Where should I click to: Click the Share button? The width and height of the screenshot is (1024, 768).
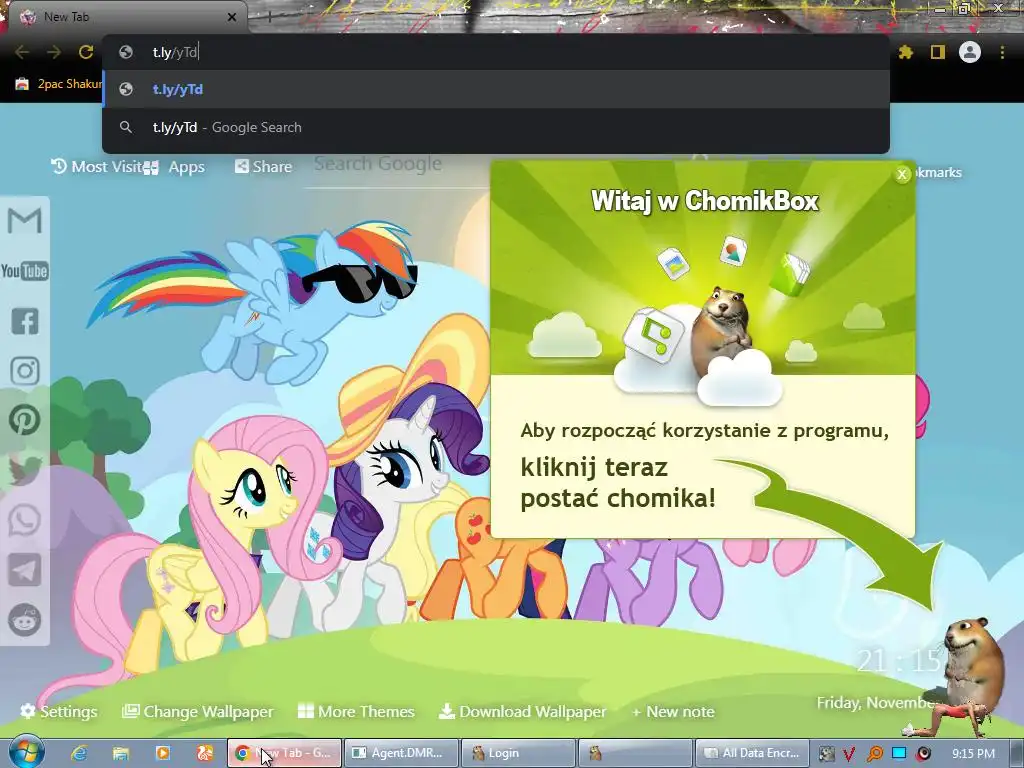click(264, 167)
